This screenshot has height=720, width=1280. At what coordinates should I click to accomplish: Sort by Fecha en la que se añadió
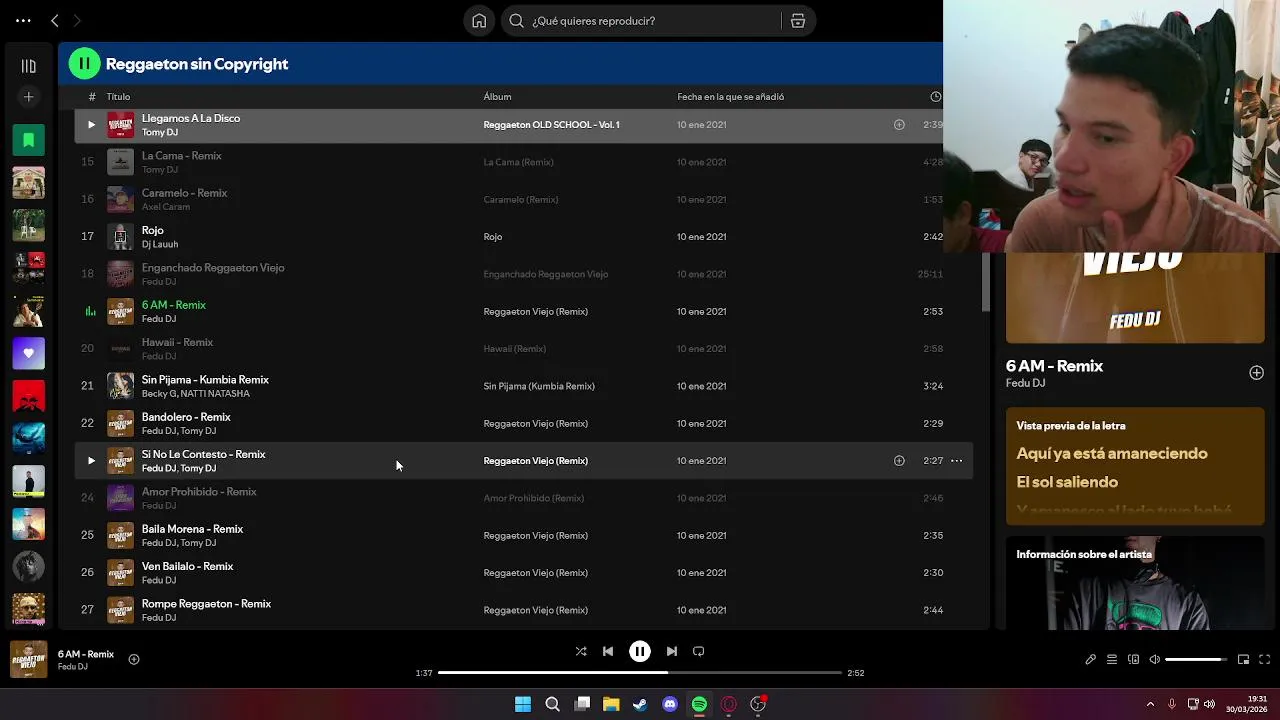pyautogui.click(x=730, y=97)
